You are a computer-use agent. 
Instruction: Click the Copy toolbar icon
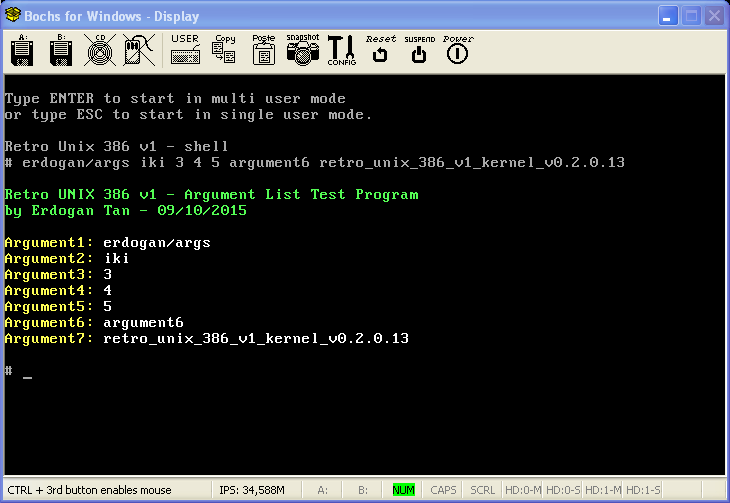[x=225, y=50]
